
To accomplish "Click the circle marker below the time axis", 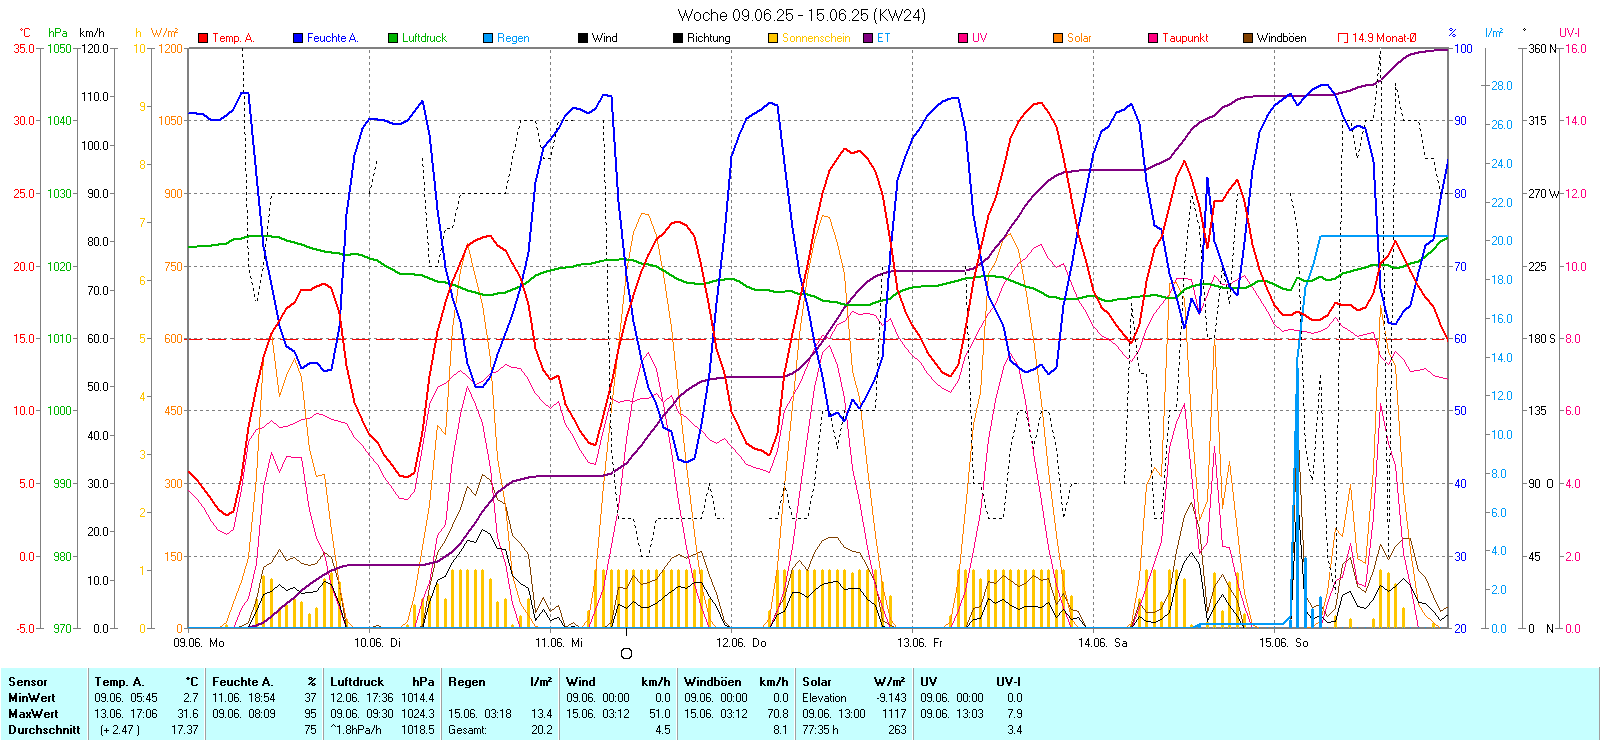I will pyautogui.click(x=627, y=654).
